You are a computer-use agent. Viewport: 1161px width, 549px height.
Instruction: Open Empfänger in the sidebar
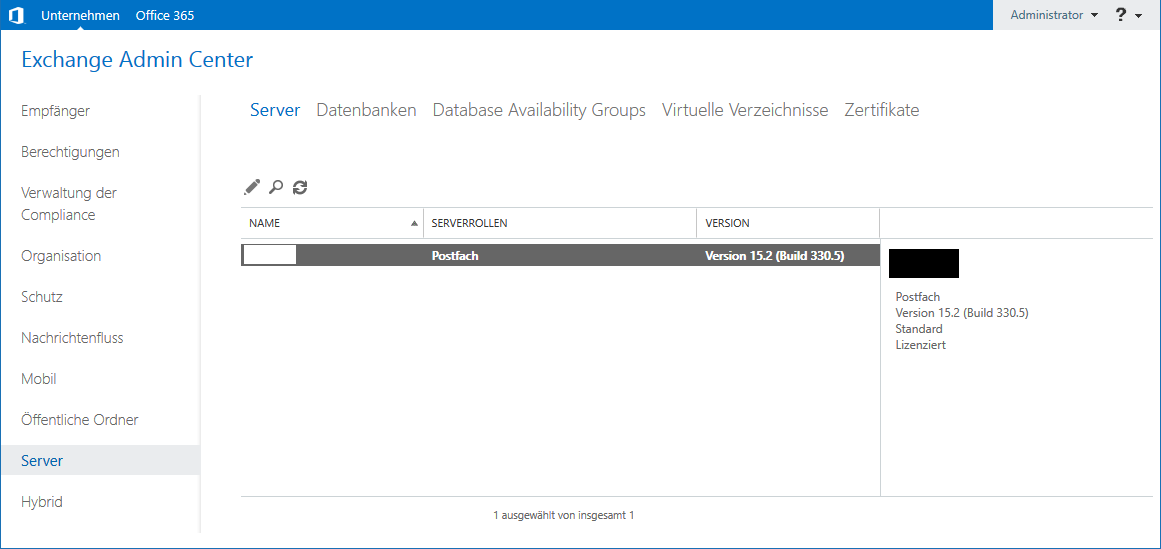coord(56,111)
